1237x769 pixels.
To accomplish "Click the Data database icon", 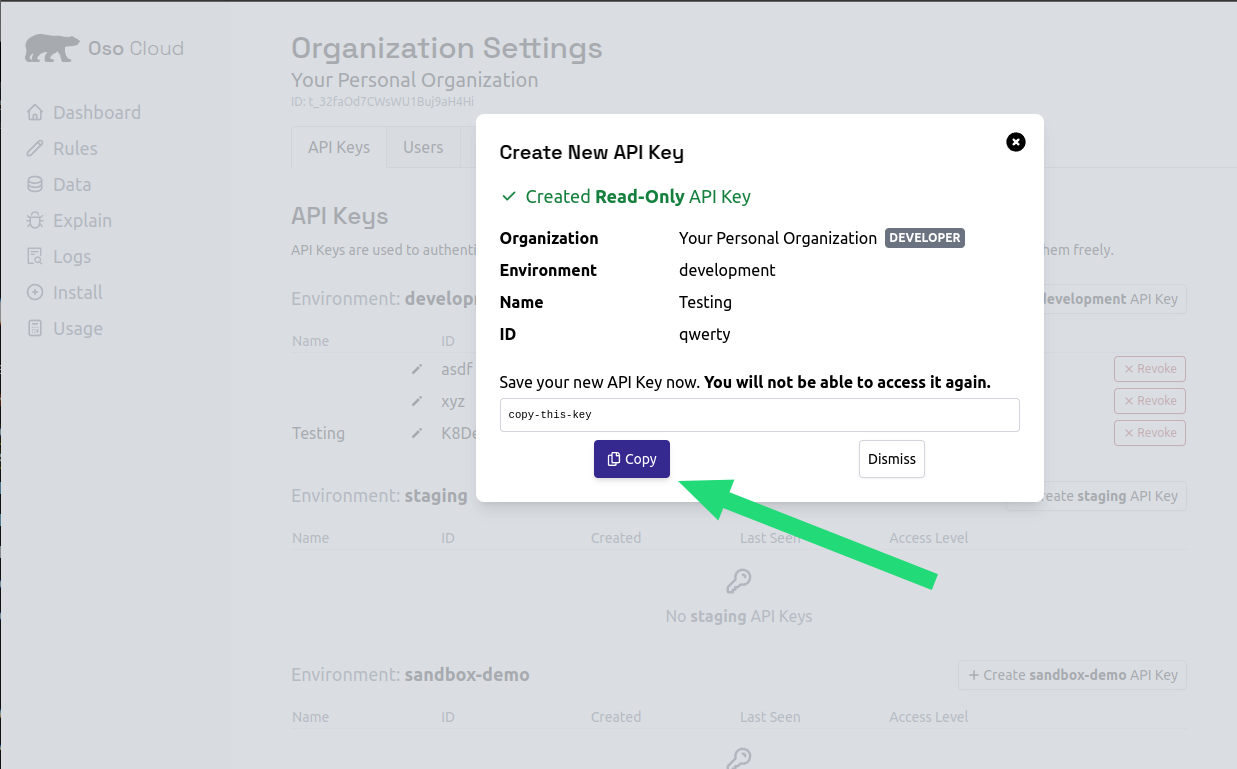I will (x=35, y=184).
